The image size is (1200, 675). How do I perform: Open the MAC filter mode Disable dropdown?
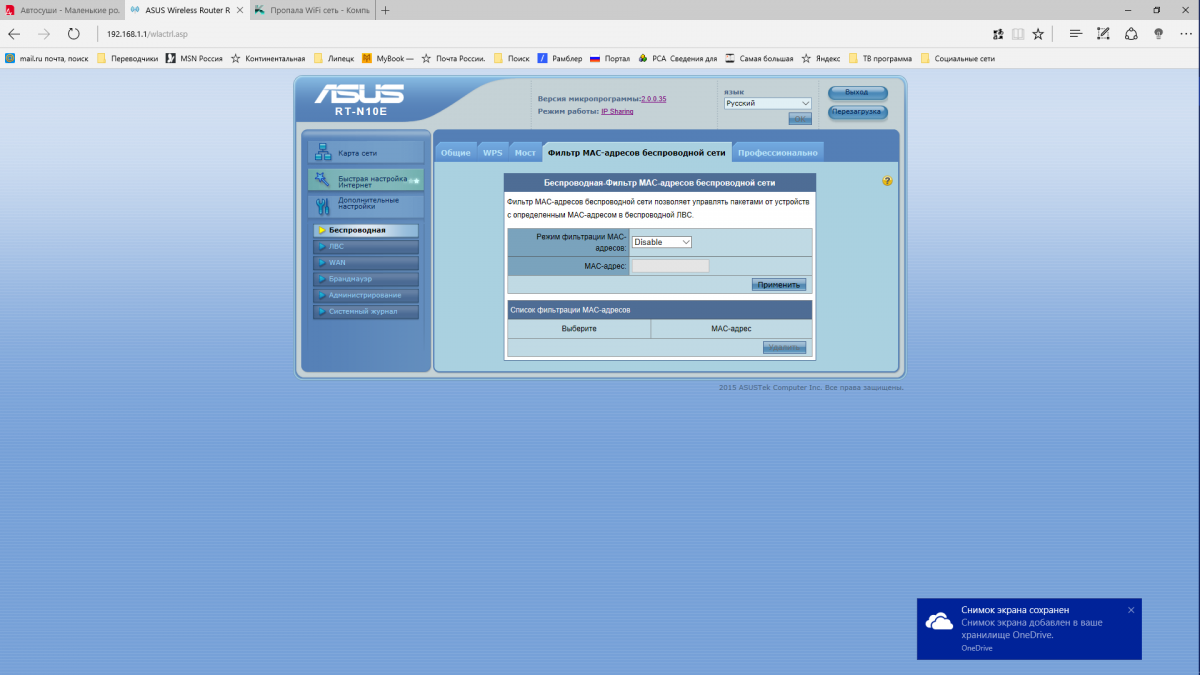(x=662, y=242)
